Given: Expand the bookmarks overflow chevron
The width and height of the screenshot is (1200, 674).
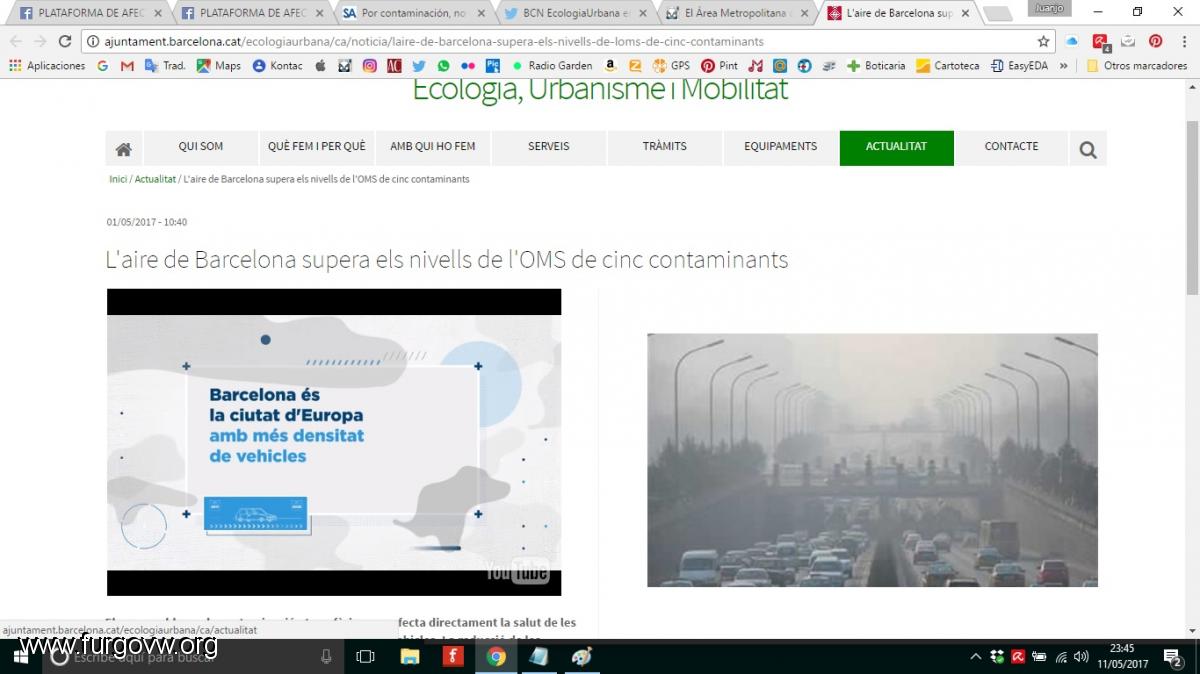Looking at the screenshot, I should pyautogui.click(x=1063, y=66).
